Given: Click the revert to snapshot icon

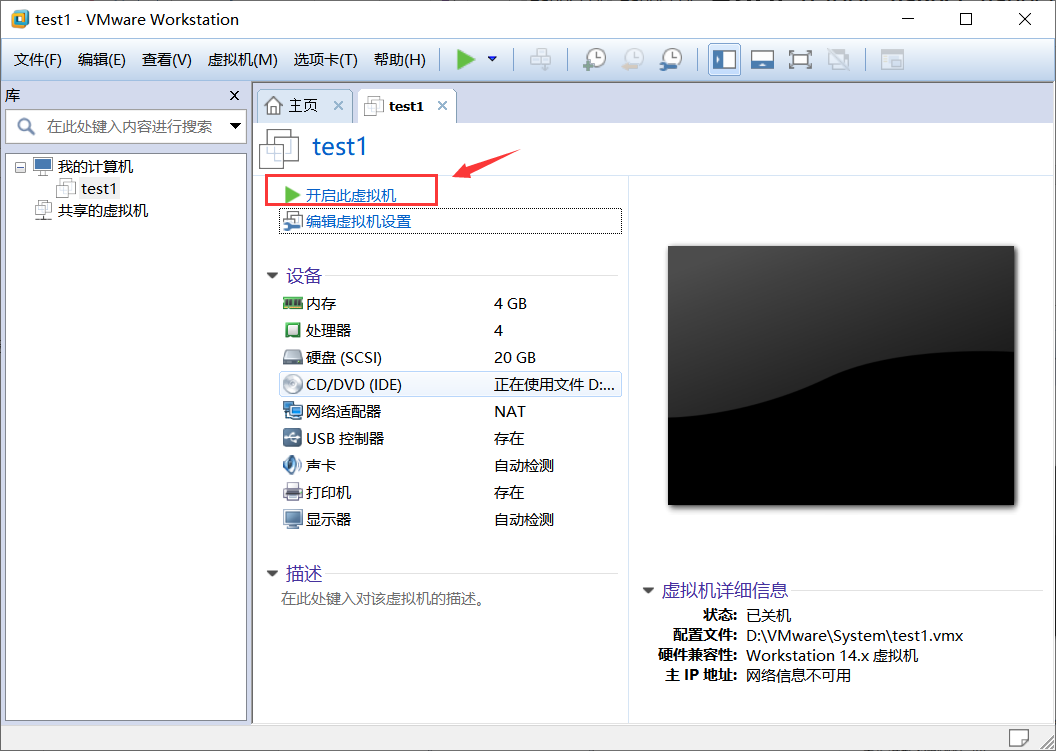Looking at the screenshot, I should click(632, 59).
